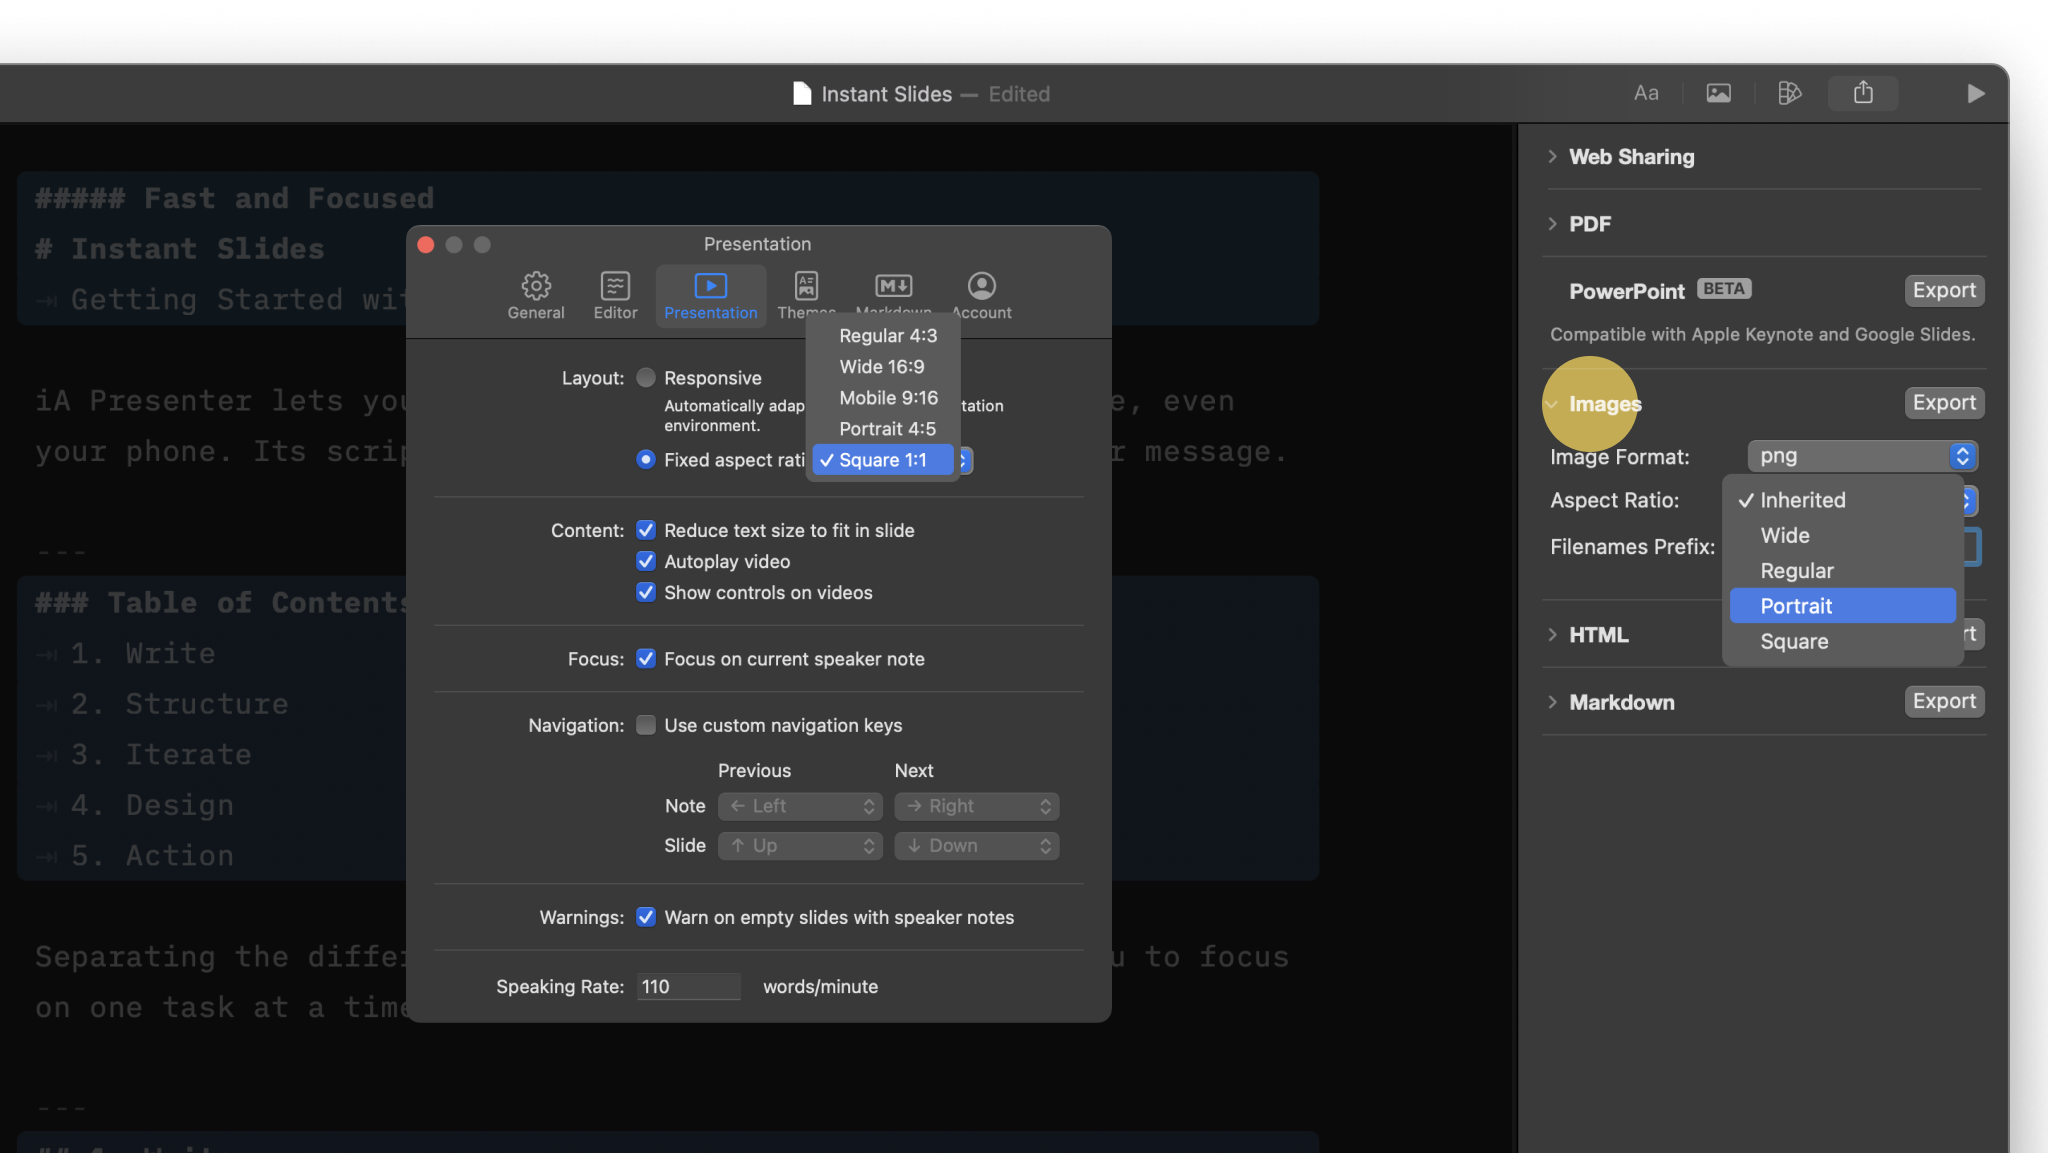Toggle Focus on current speaker note

(x=646, y=659)
